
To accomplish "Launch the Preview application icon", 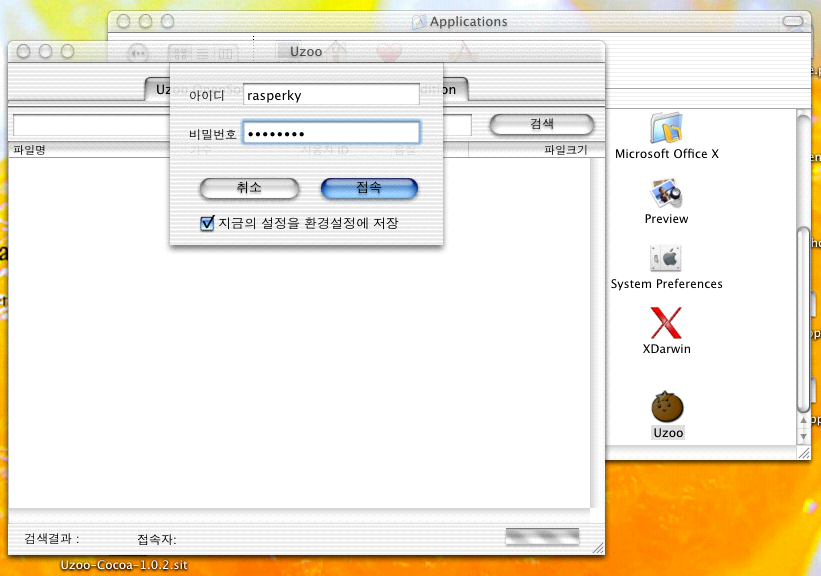I will pyautogui.click(x=666, y=193).
